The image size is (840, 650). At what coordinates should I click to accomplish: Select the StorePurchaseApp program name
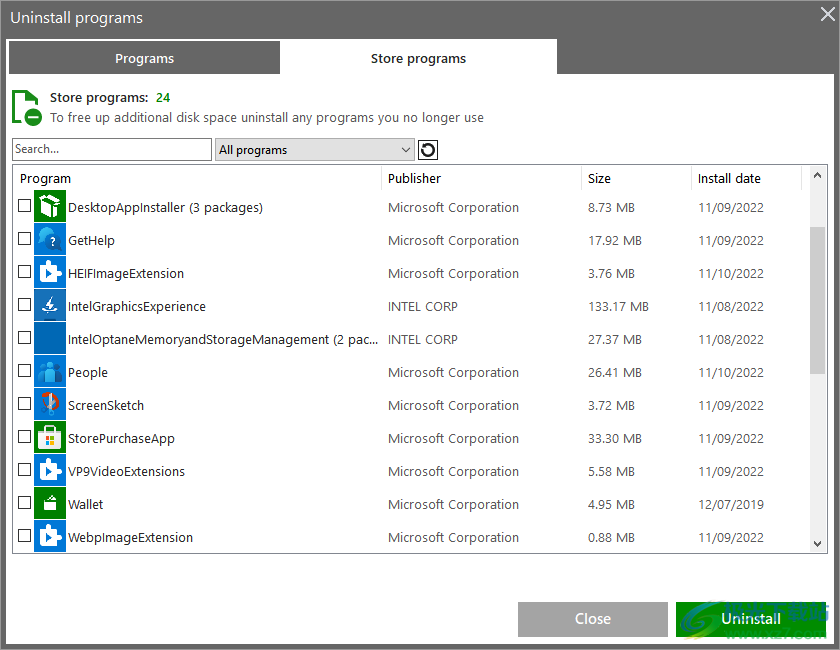121,438
